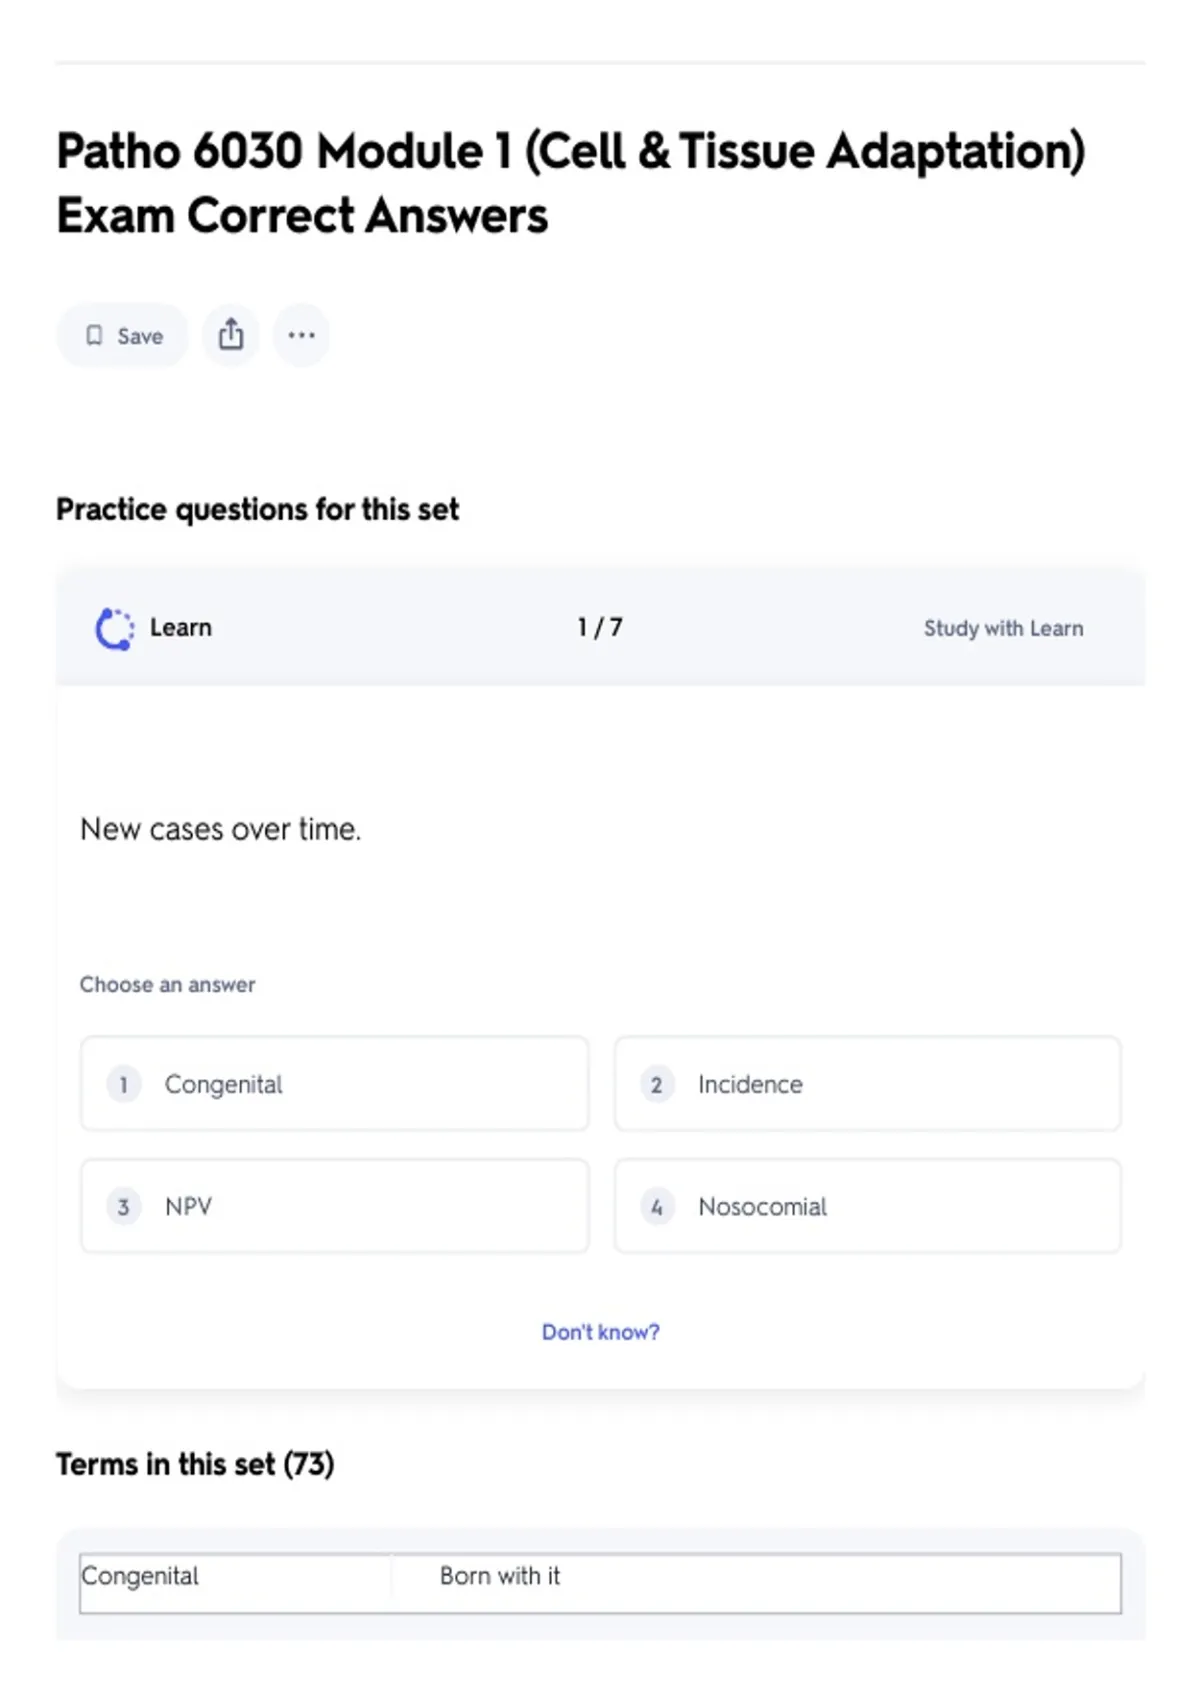Open the three-dots more options menu
The width and height of the screenshot is (1200, 1700).
[x=302, y=335]
